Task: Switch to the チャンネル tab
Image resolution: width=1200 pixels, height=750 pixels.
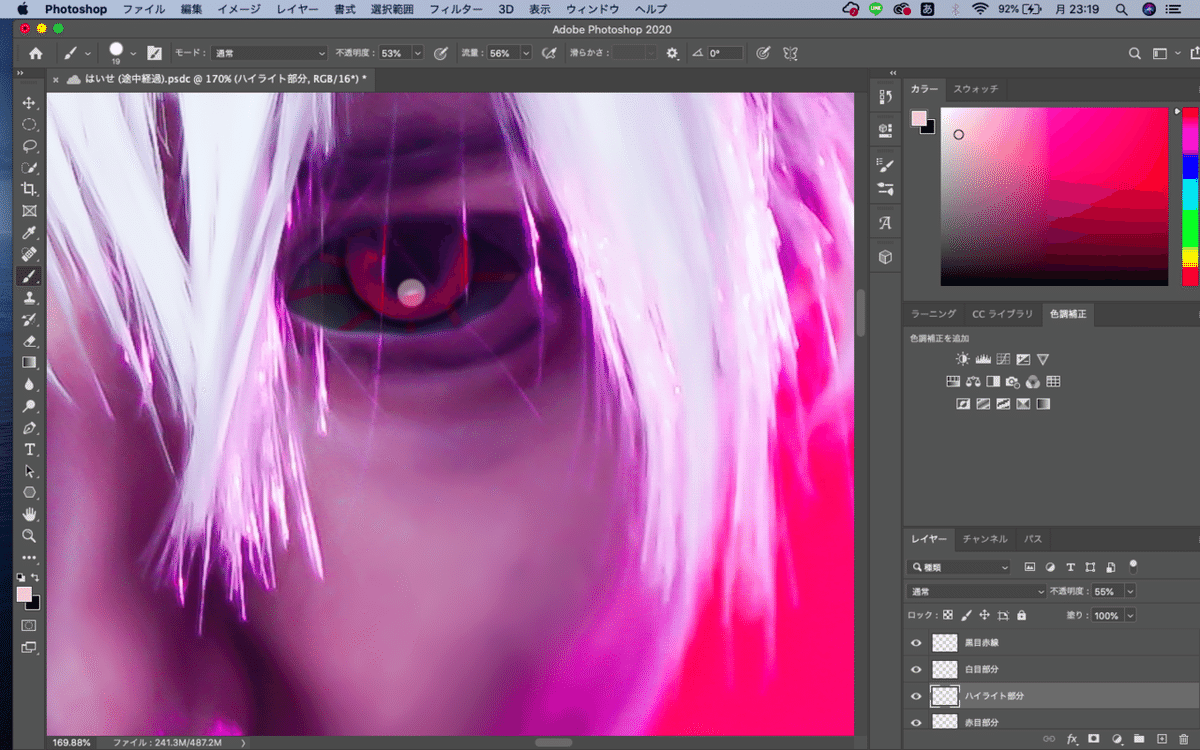Action: coord(984,539)
